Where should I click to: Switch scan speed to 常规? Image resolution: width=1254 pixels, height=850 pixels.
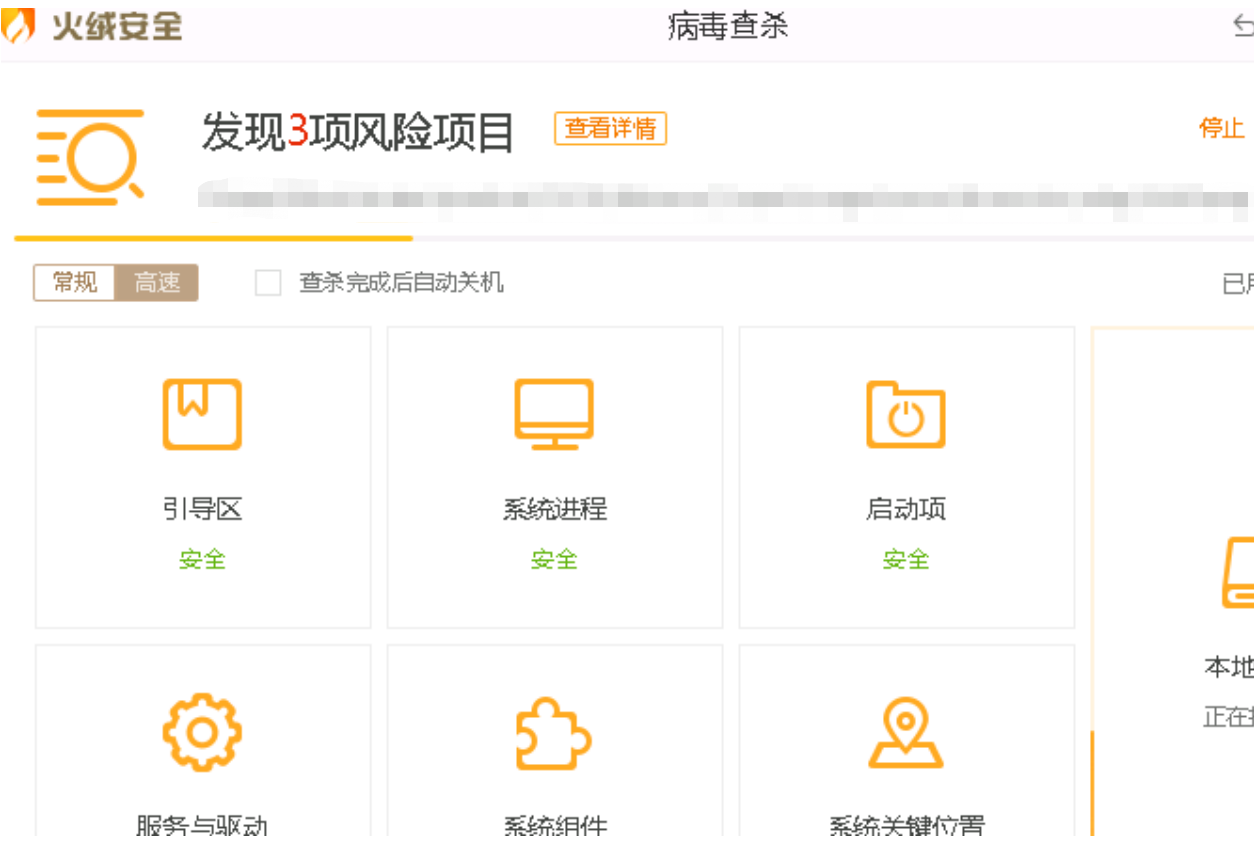coord(75,283)
